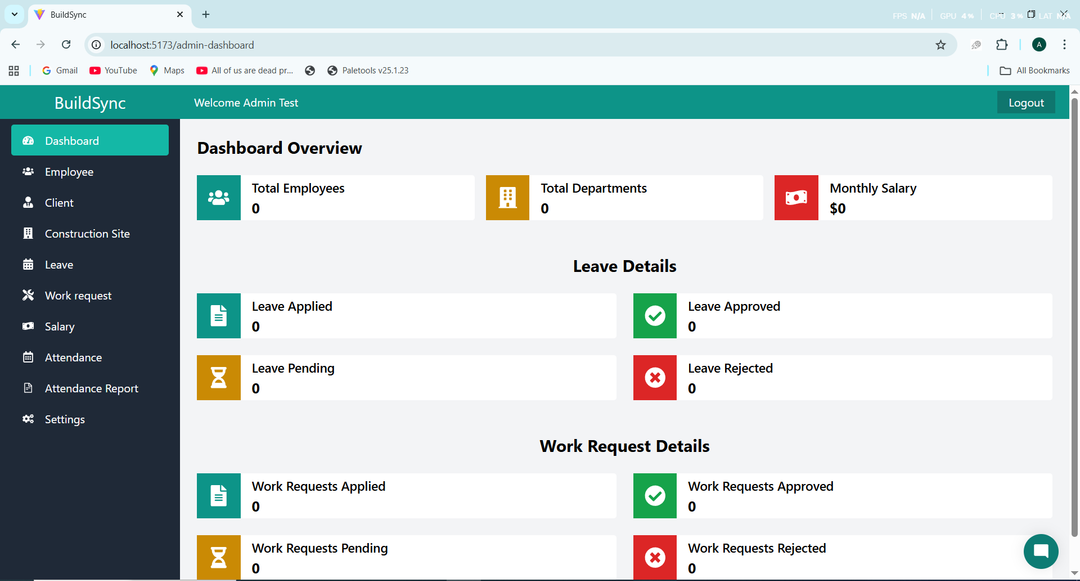This screenshot has height=581, width=1080.
Task: Click the Work request tools icon
Action: [28, 295]
